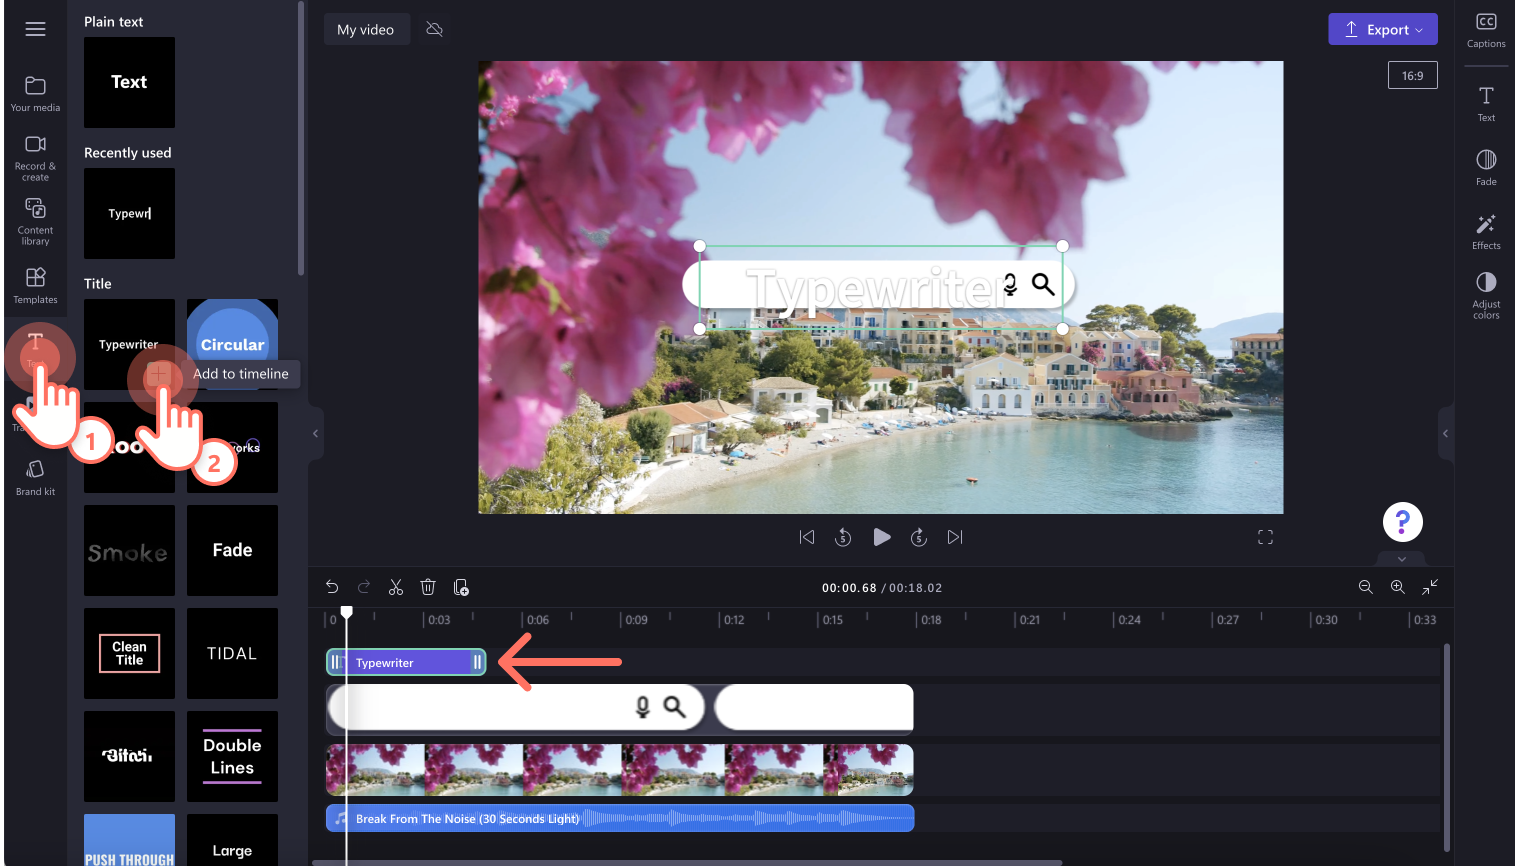
Task: Select TIDAL title style
Action: pyautogui.click(x=232, y=653)
